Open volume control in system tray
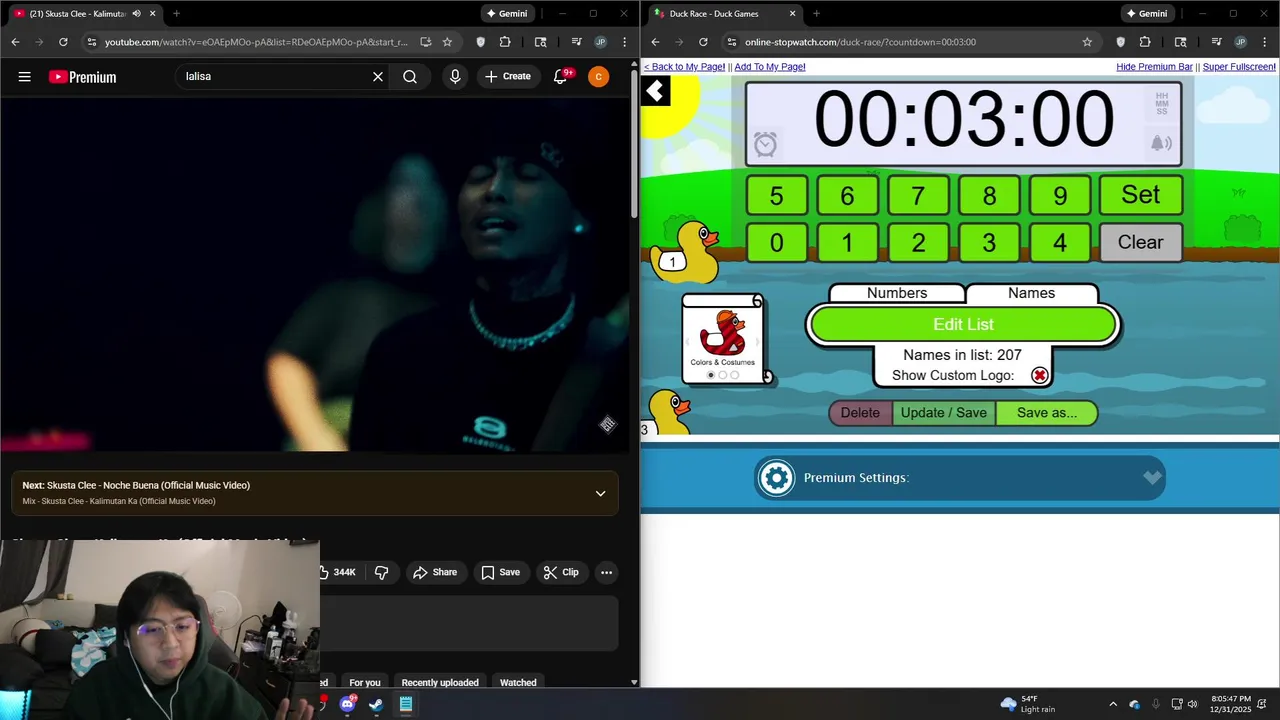 pos(1192,704)
